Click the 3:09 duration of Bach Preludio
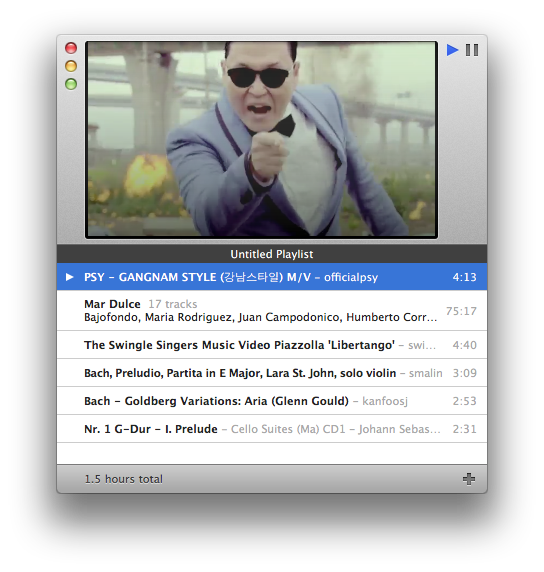 click(464, 373)
